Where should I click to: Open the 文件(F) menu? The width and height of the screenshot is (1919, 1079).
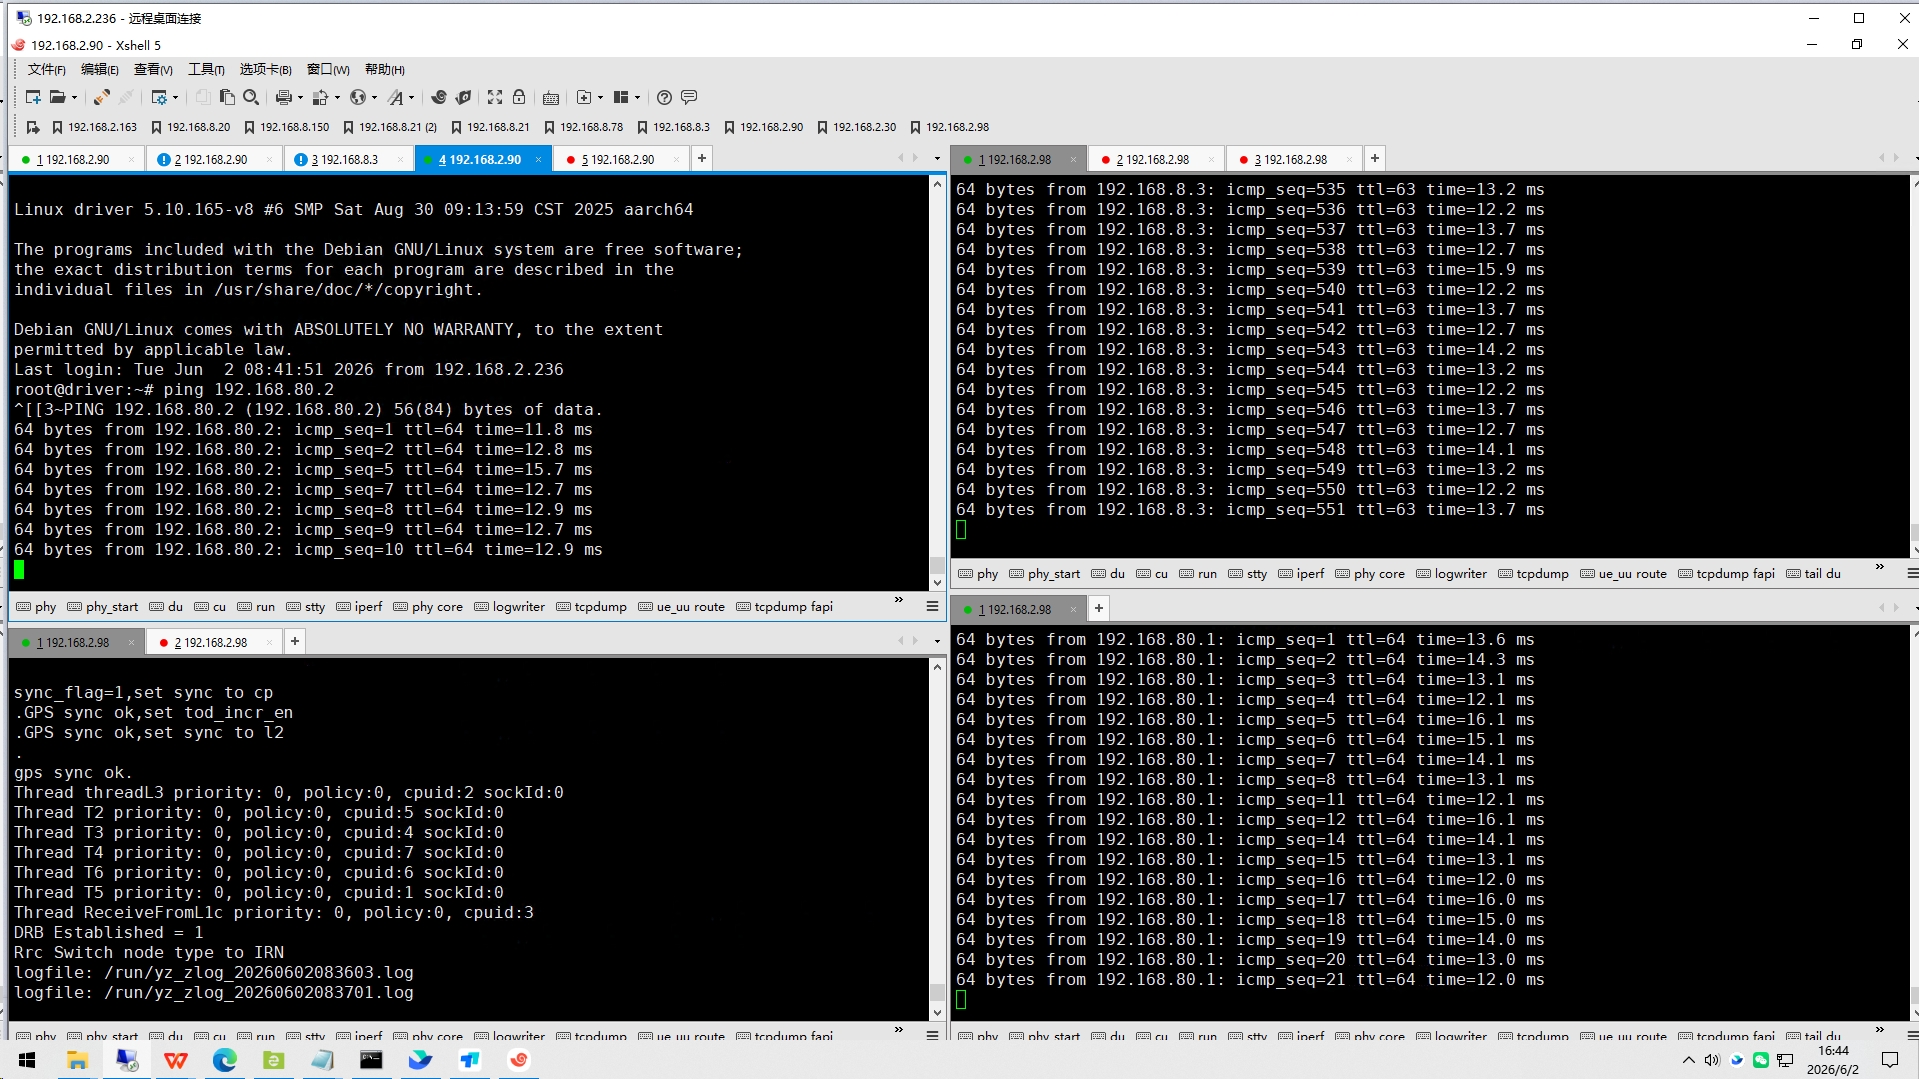(47, 69)
